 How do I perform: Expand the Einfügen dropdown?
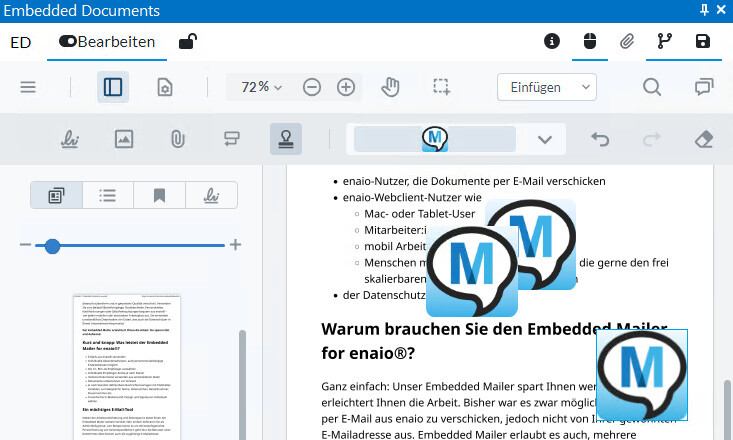546,87
